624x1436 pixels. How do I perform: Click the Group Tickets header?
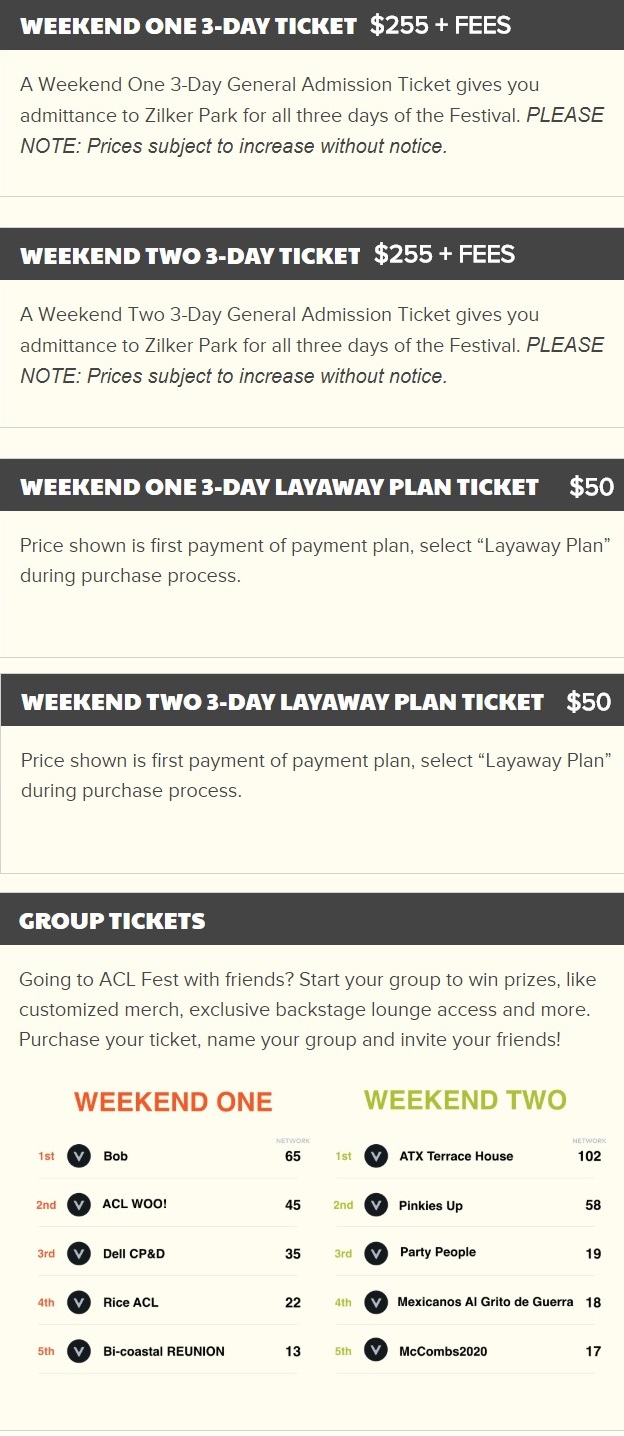312,919
